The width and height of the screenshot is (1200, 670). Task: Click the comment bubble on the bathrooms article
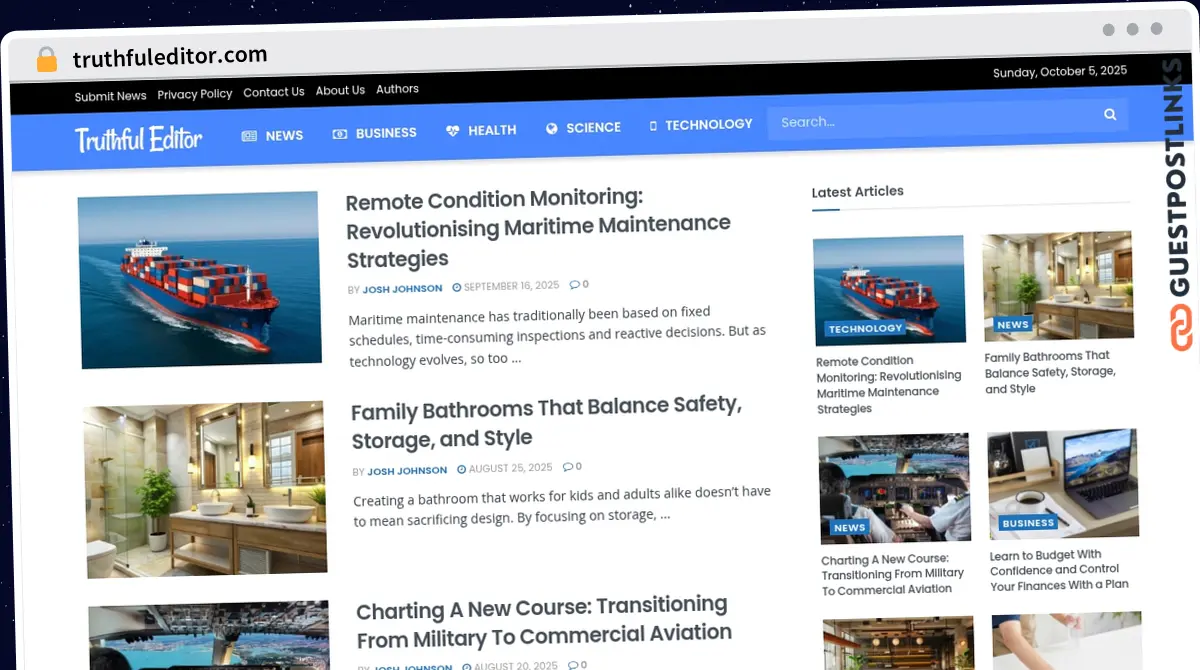coord(566,466)
